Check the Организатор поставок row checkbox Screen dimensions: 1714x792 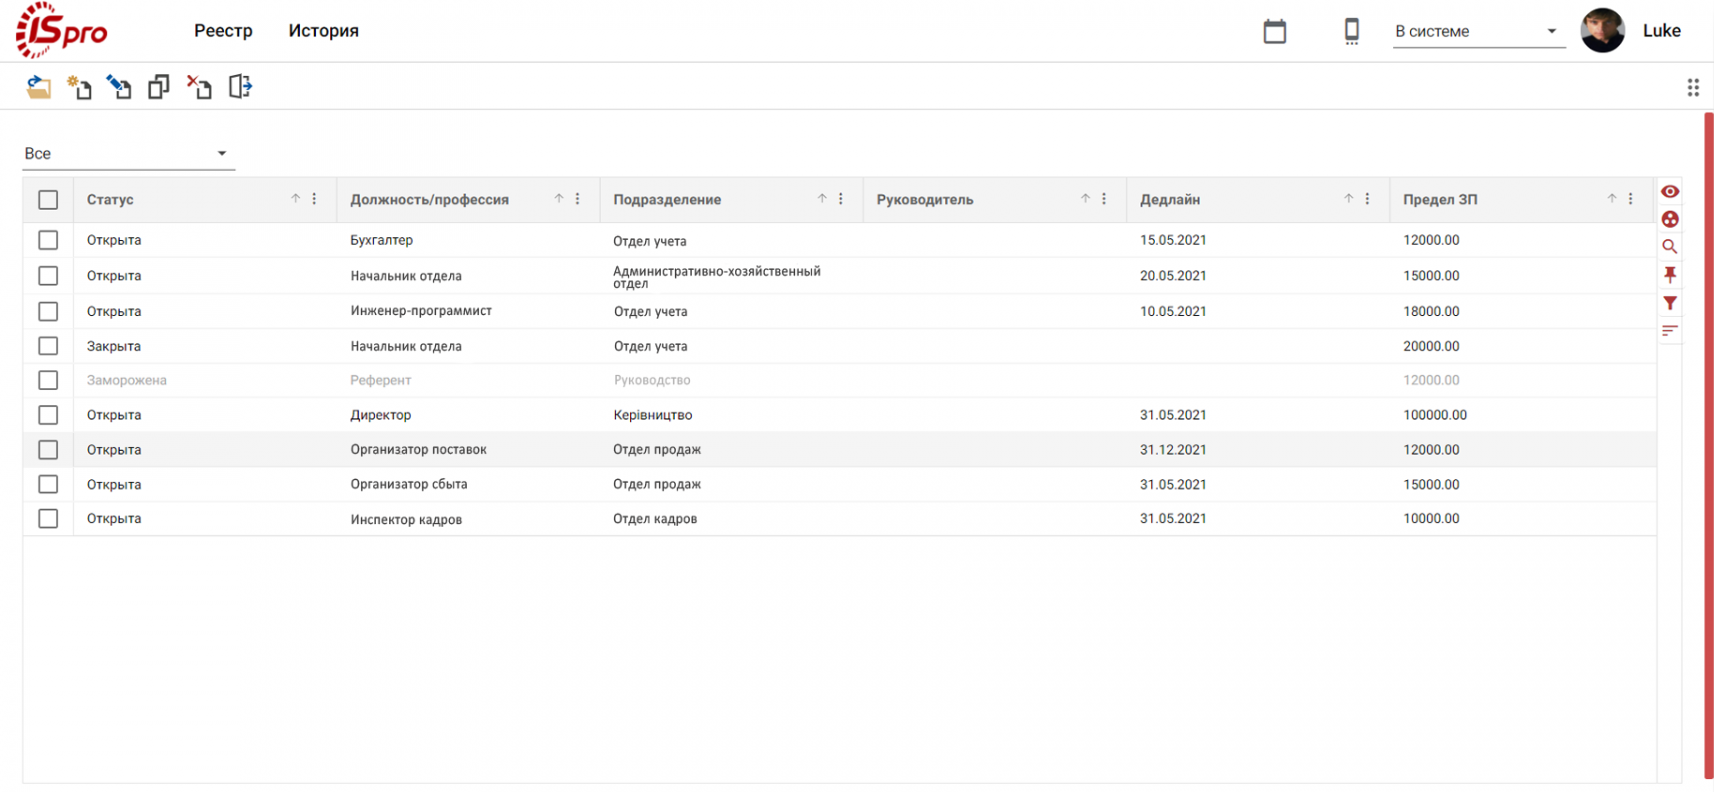48,450
